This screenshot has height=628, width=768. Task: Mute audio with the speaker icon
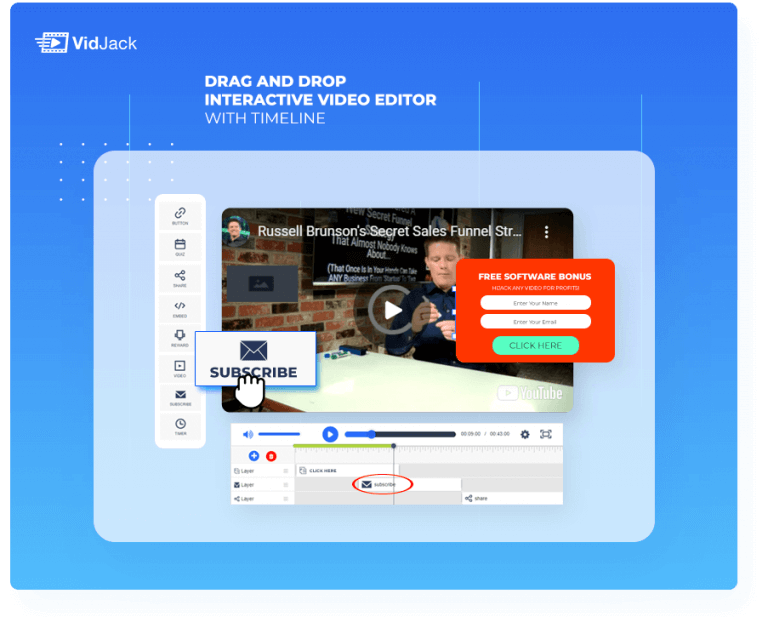(248, 435)
